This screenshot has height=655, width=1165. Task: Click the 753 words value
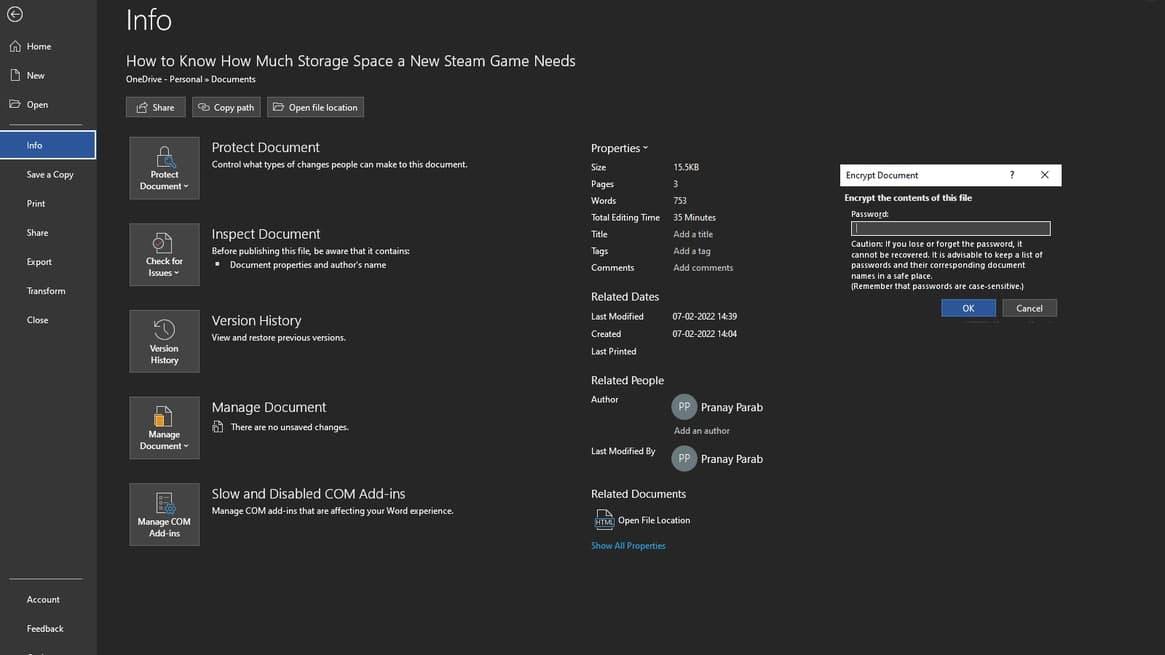tap(680, 201)
